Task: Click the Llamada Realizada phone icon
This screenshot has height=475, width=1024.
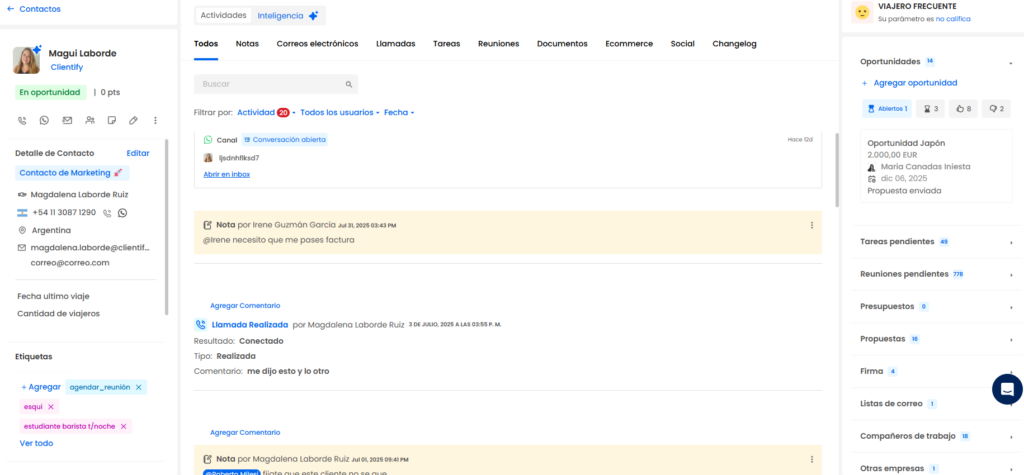Action: click(x=200, y=324)
